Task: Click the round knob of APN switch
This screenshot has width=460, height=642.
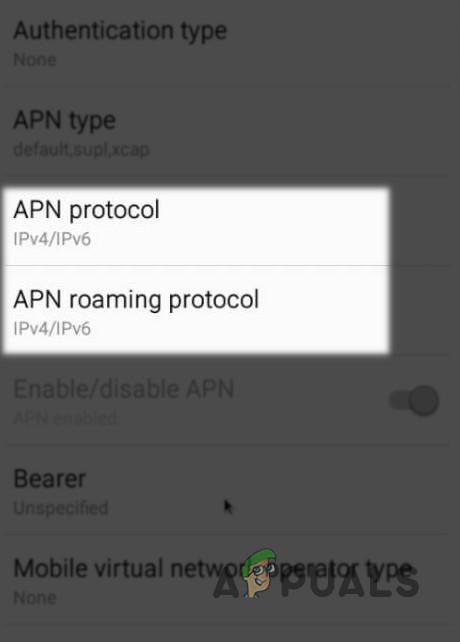Action: coord(424,400)
